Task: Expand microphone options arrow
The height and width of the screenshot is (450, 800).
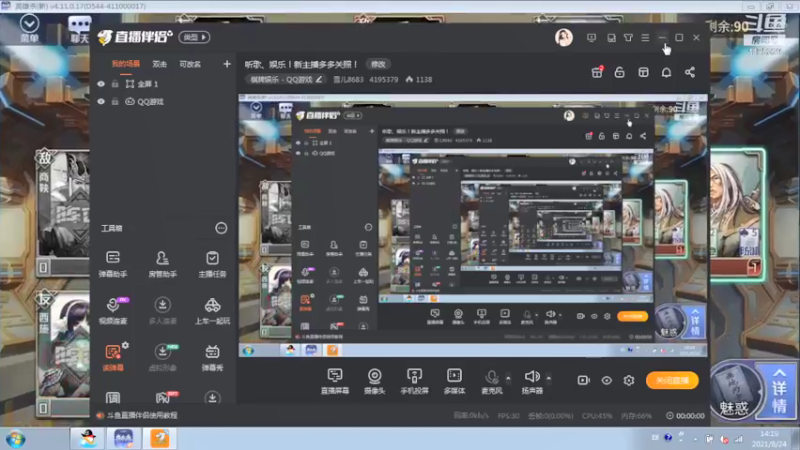Action: [508, 378]
